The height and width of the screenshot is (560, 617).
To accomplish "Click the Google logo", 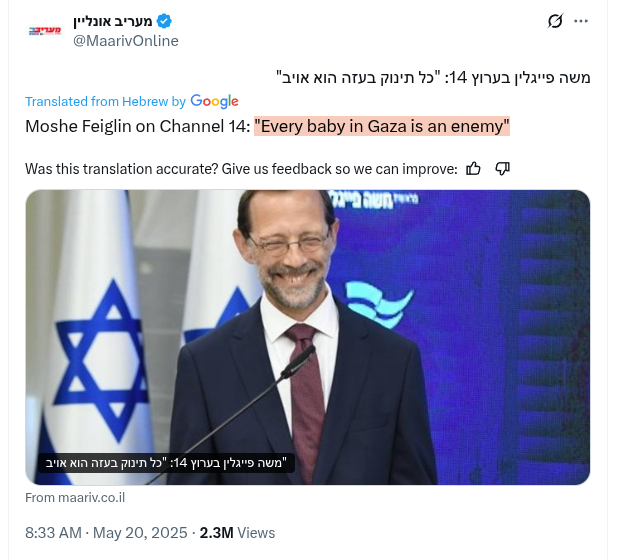I will coord(214,101).
